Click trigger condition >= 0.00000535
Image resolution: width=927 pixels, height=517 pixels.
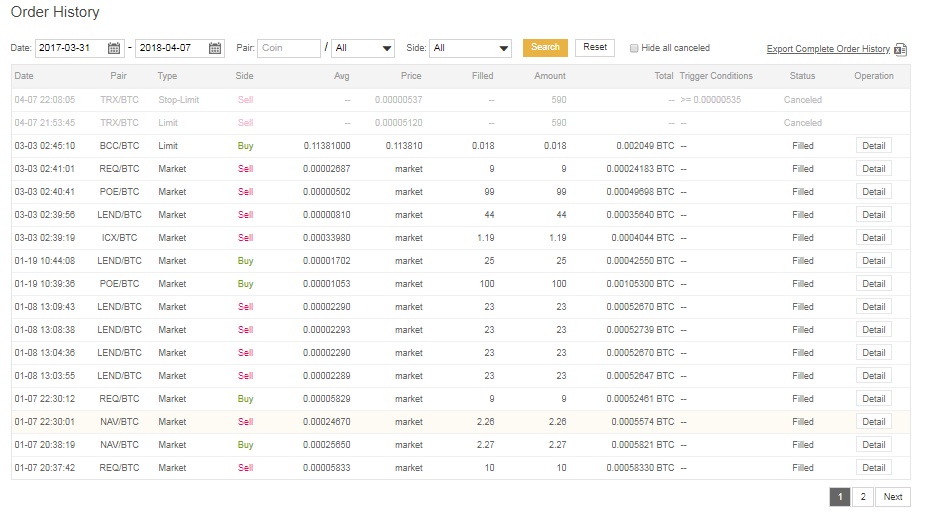pyautogui.click(x=710, y=100)
